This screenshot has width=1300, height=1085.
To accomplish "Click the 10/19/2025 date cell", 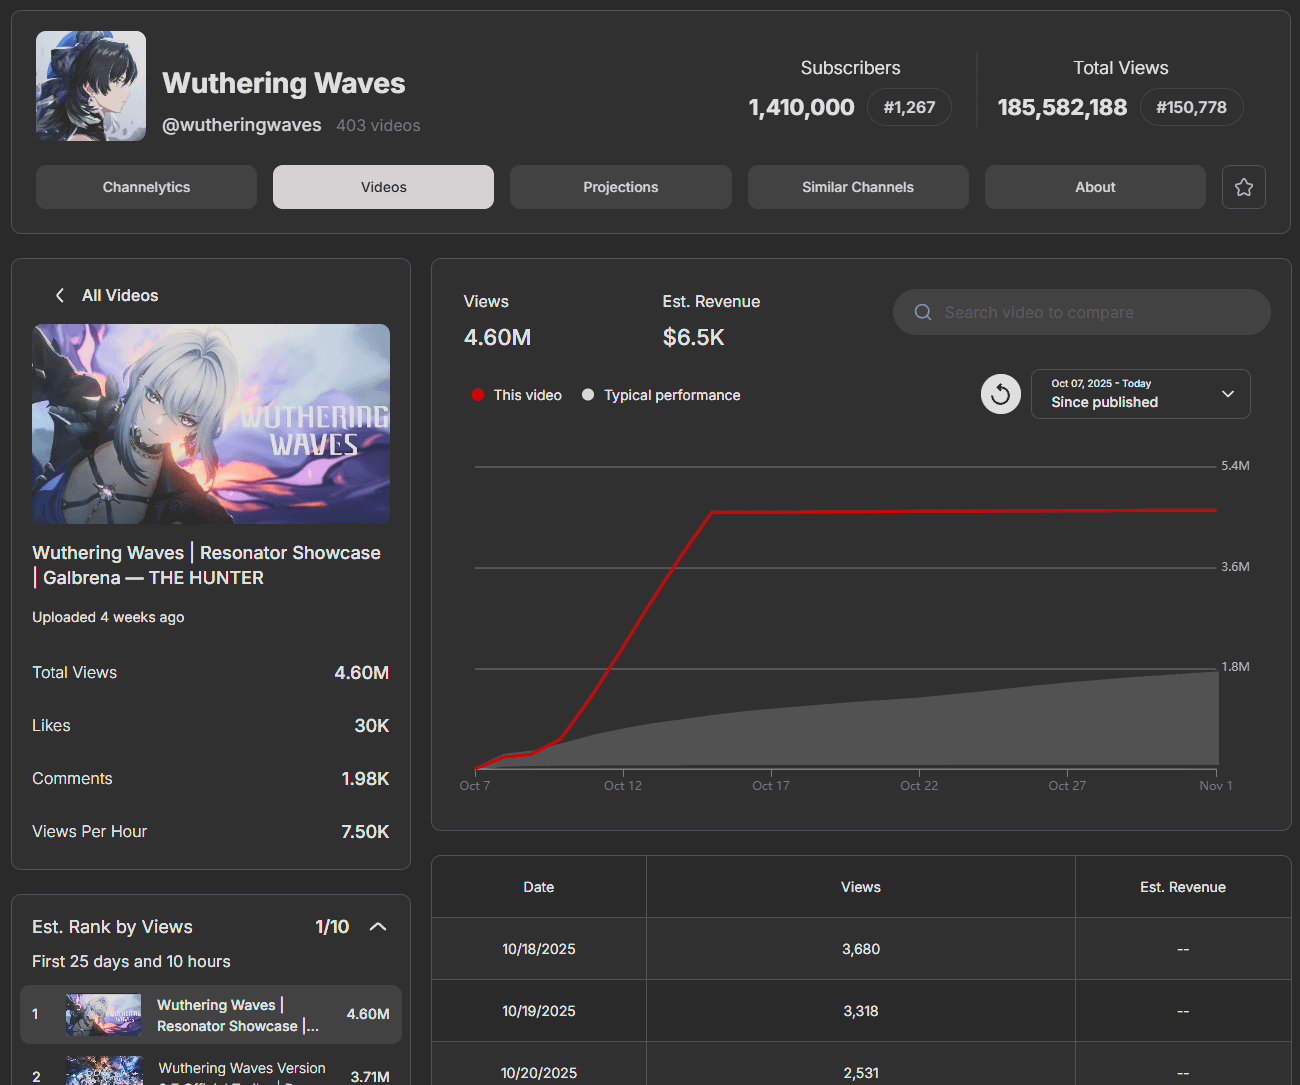I will point(539,1011).
